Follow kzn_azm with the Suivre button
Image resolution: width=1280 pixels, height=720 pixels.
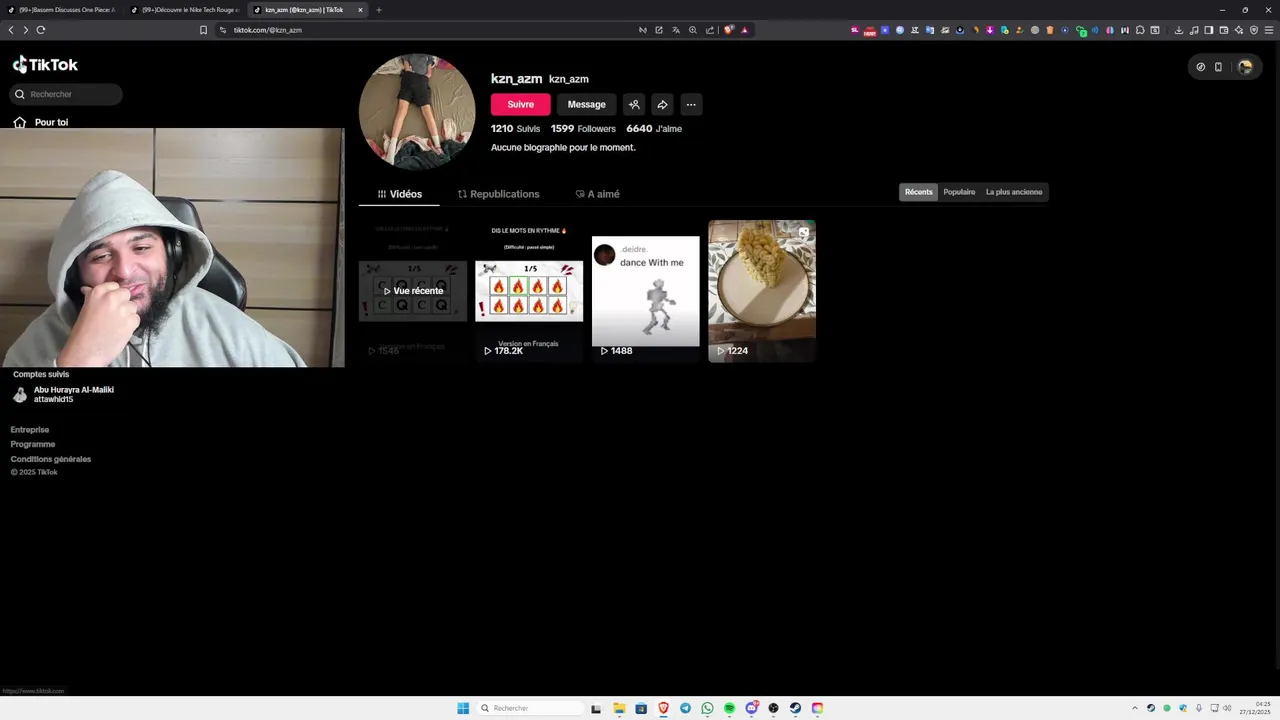(520, 104)
